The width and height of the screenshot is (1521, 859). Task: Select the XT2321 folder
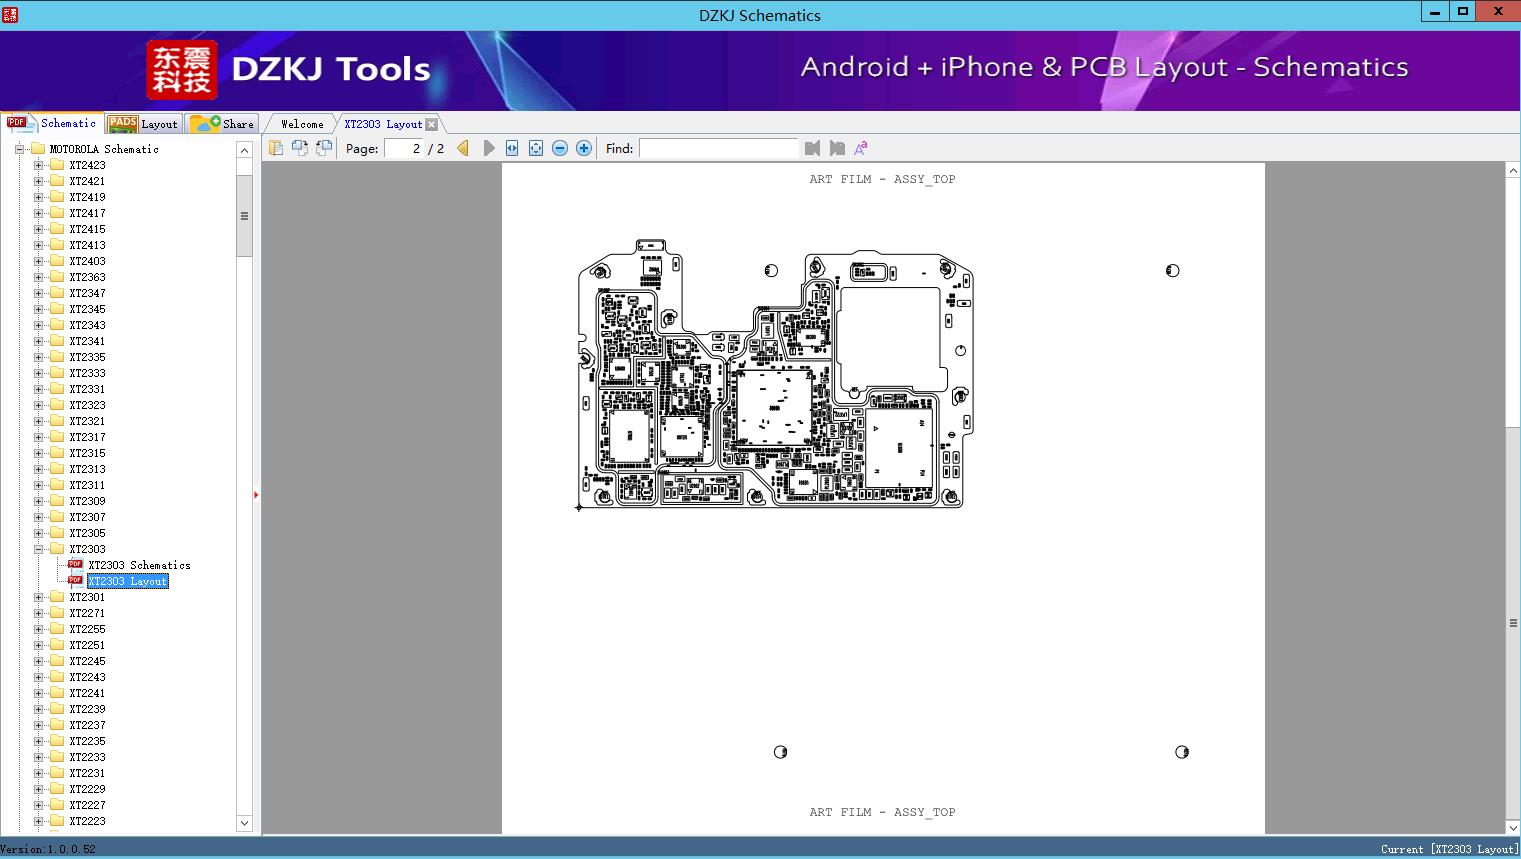[87, 421]
